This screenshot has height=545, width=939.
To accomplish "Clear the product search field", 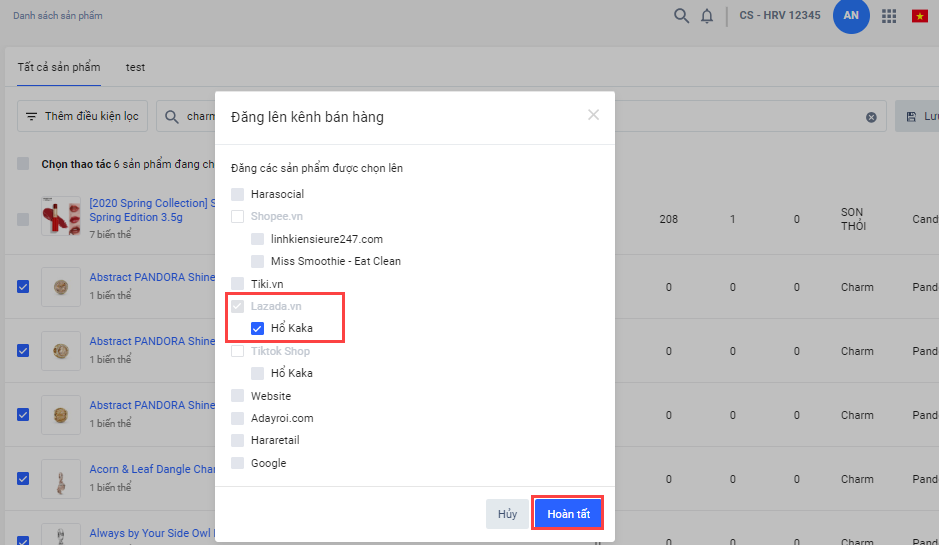I will pos(871,117).
